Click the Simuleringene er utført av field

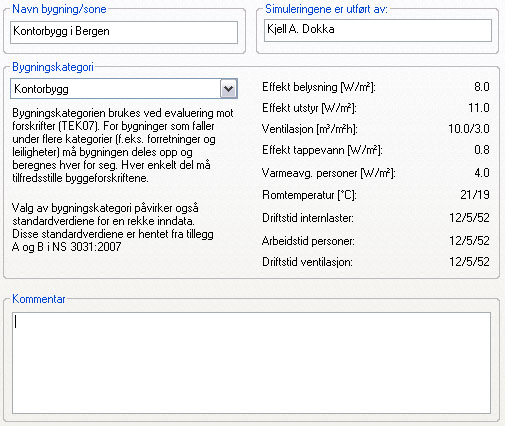(378, 30)
